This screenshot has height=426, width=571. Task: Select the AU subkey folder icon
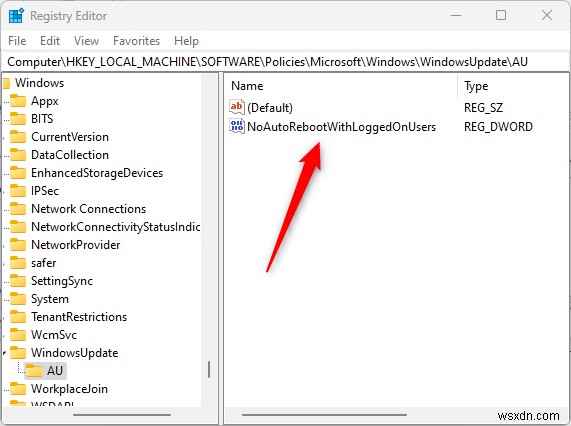click(34, 371)
